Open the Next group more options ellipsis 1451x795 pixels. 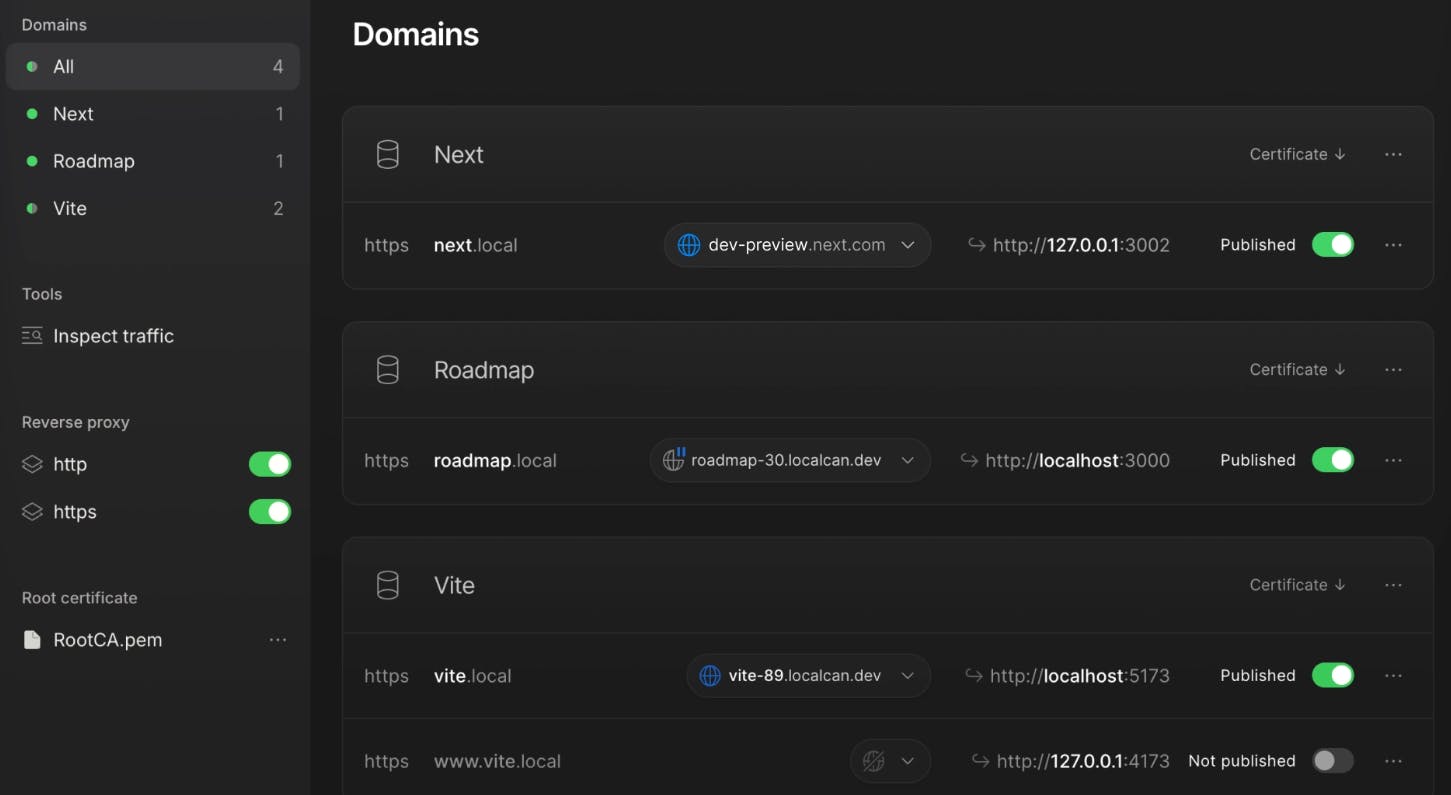point(1393,154)
